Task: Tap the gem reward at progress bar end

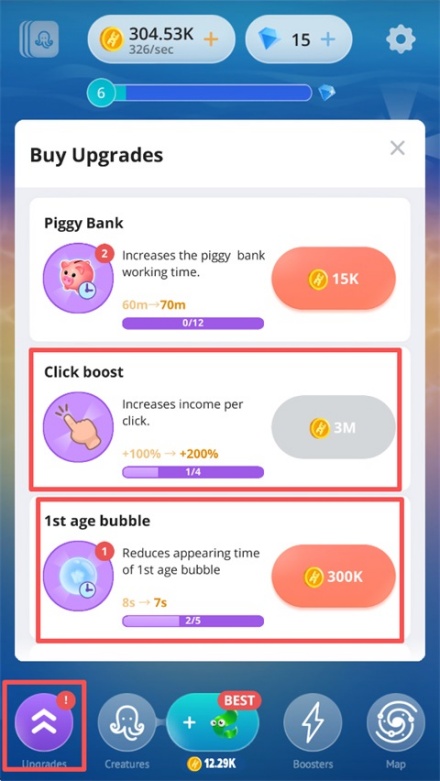Action: (x=327, y=93)
